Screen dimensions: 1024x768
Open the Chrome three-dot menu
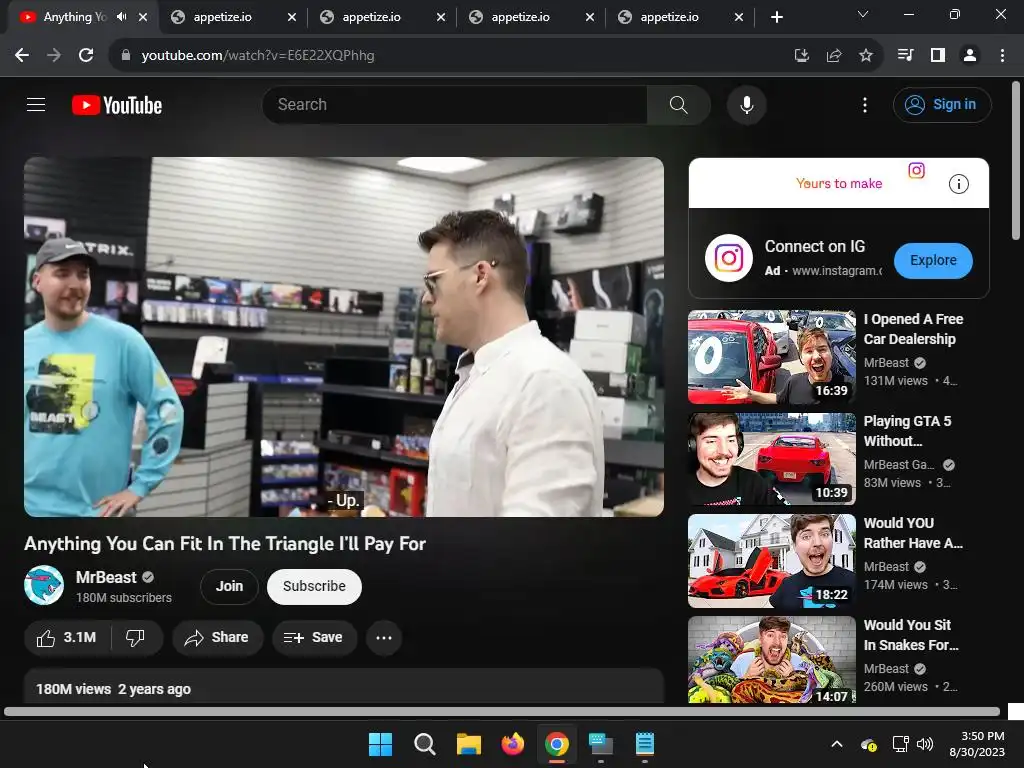1002,56
